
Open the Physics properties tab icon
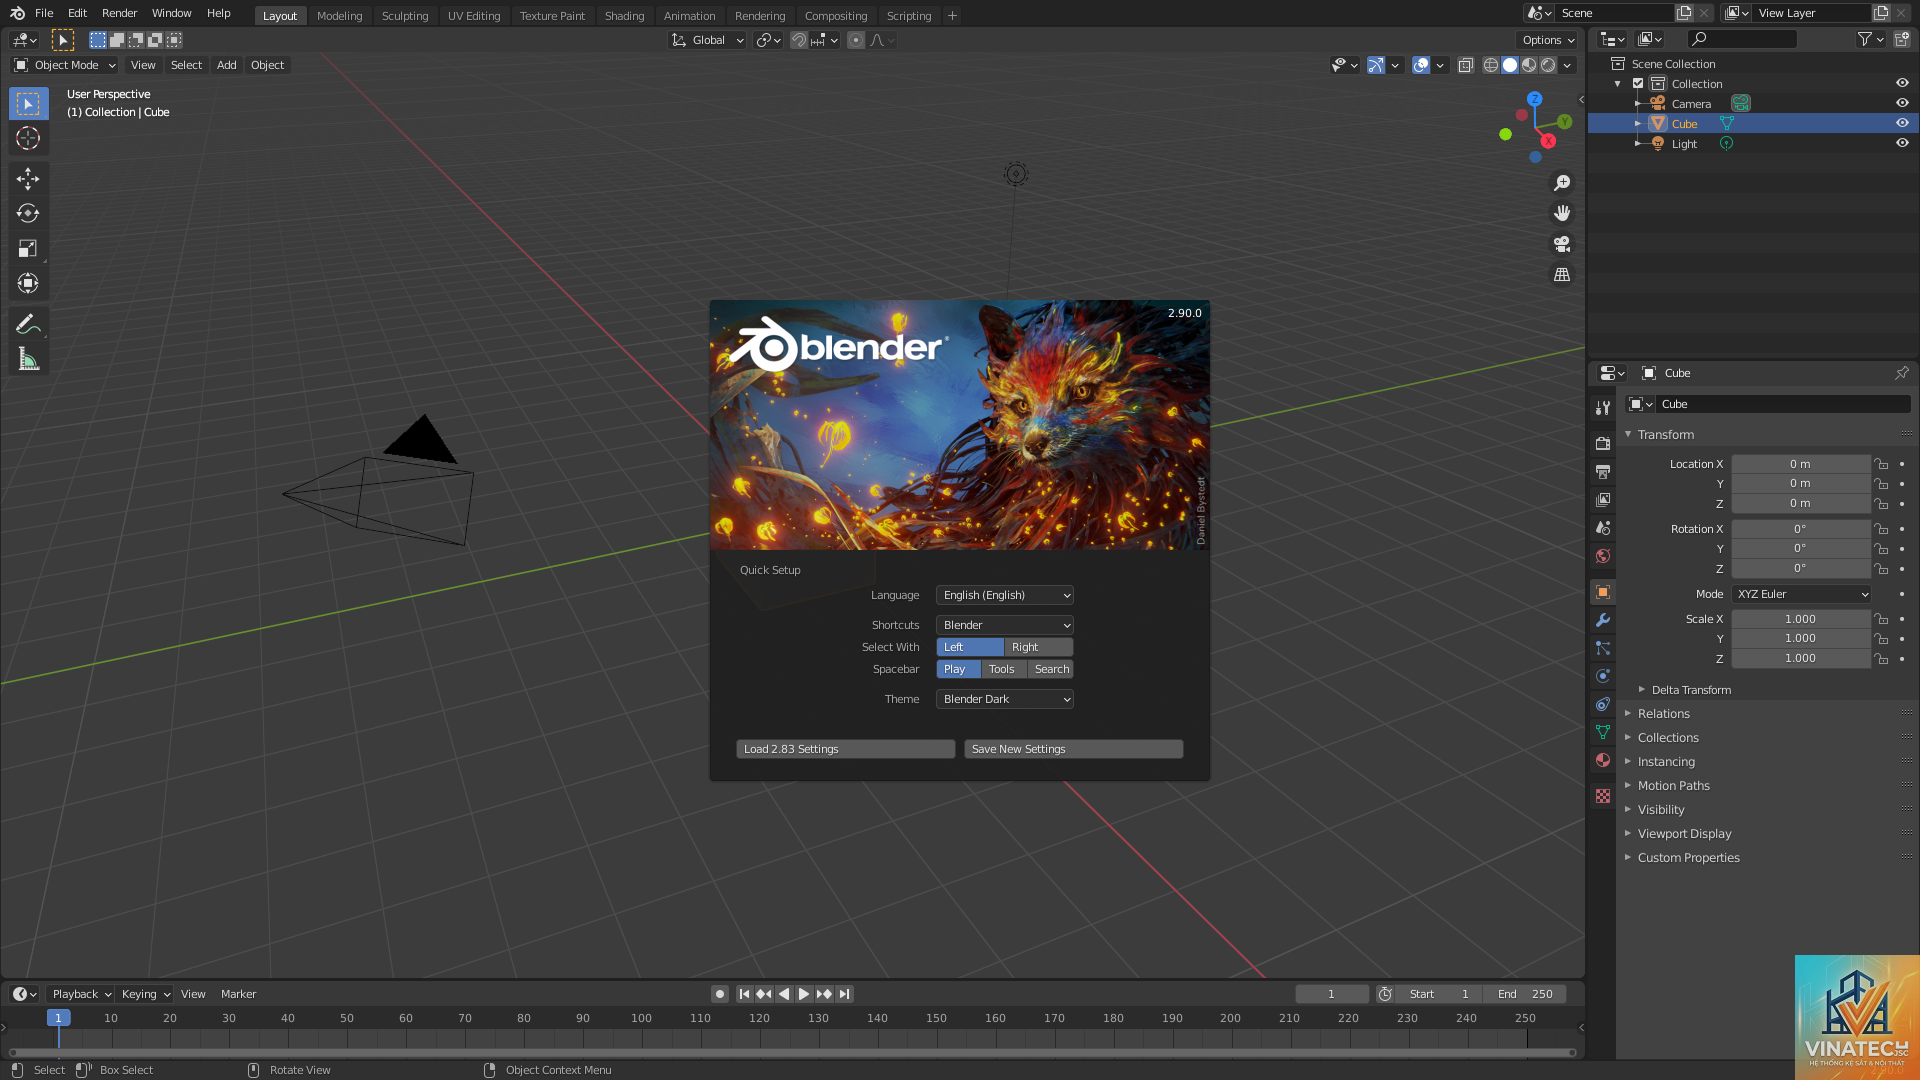pos(1603,676)
